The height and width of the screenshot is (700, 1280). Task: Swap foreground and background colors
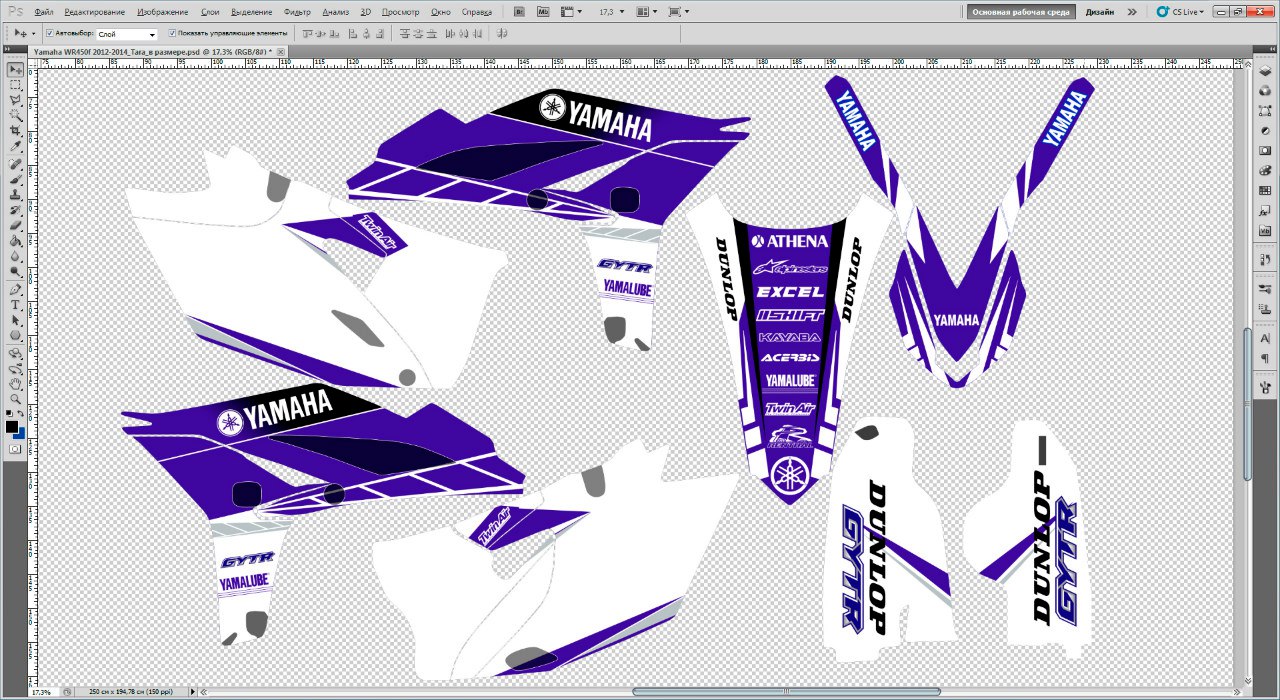[22, 413]
